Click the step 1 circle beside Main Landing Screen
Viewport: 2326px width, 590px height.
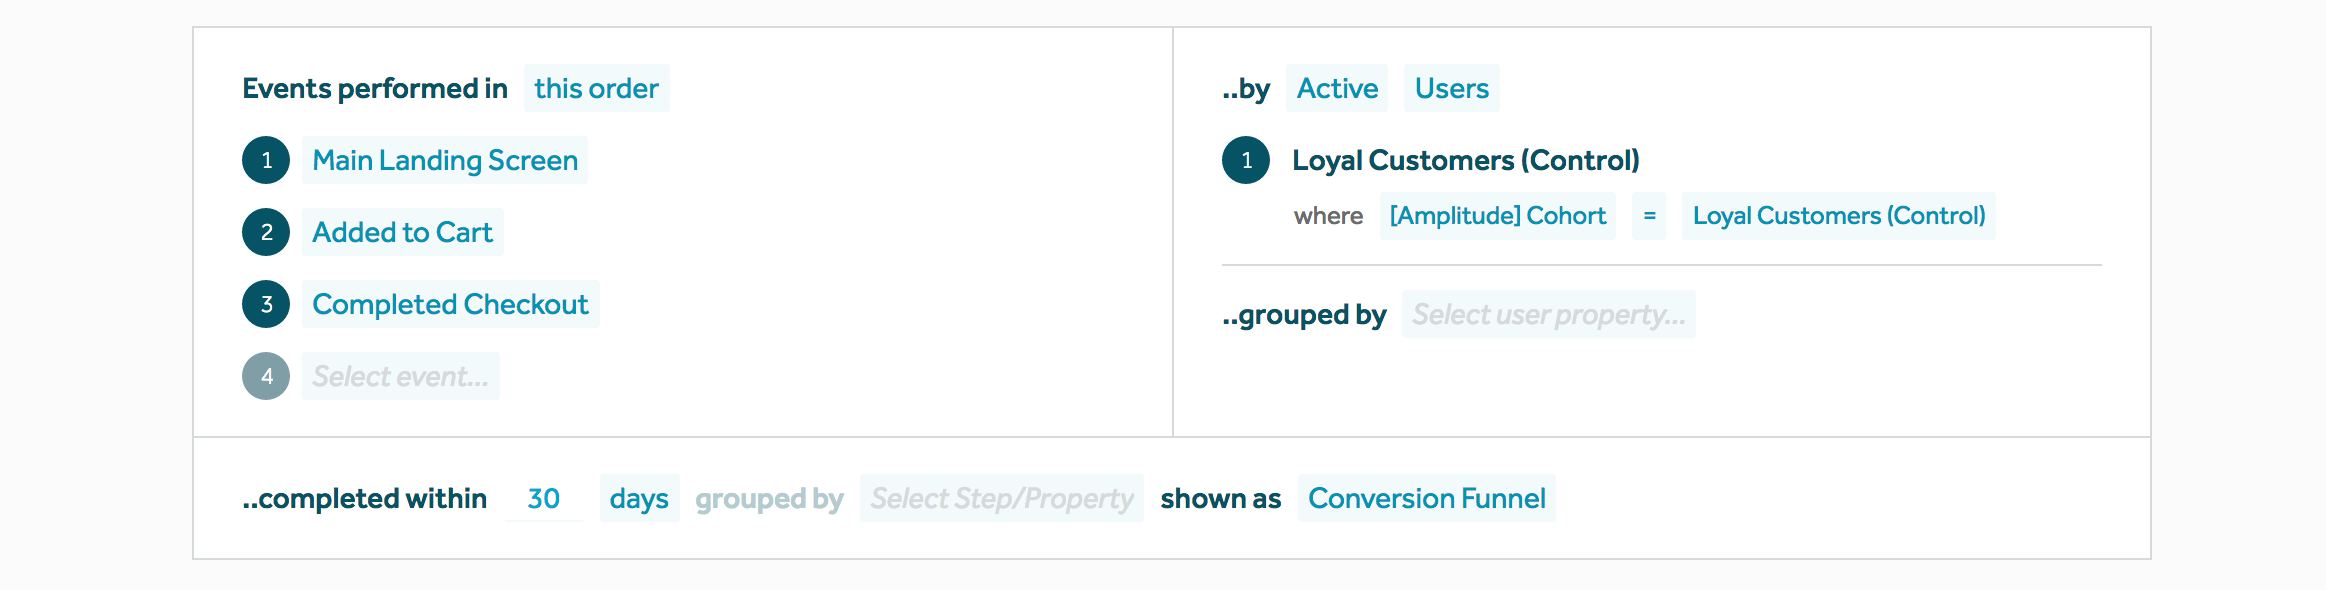point(265,159)
